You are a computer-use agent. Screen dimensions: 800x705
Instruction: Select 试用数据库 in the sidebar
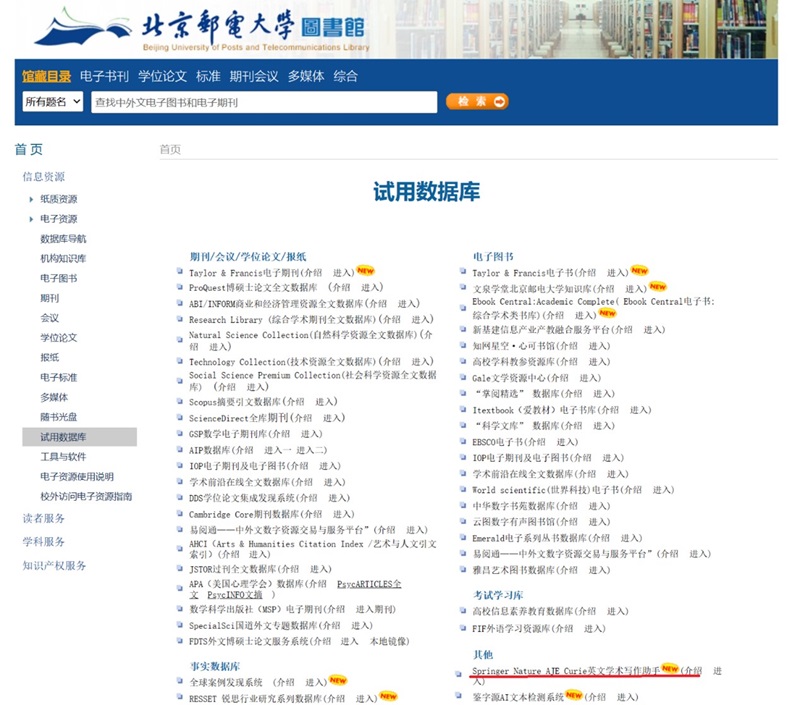[x=80, y=437]
